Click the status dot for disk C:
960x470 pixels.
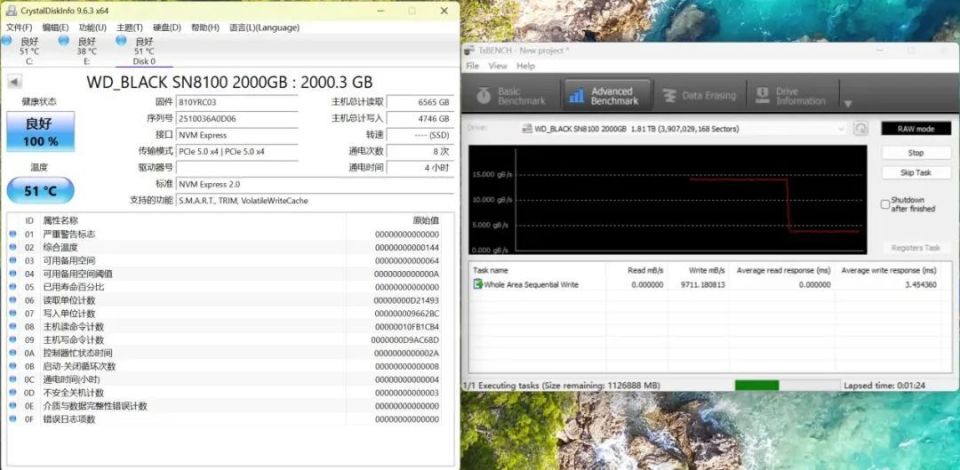pyautogui.click(x=6, y=40)
